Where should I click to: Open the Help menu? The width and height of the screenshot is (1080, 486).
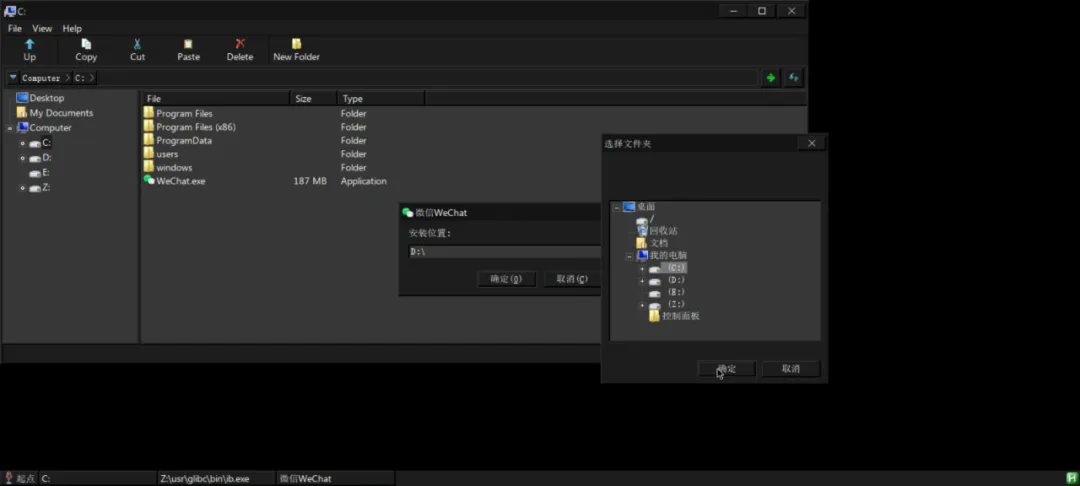click(x=72, y=28)
